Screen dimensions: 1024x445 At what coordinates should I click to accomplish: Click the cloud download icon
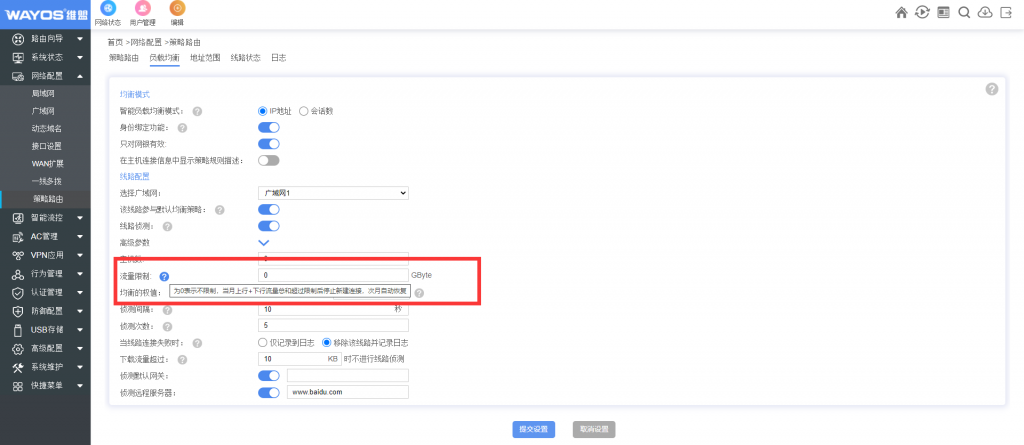pos(985,12)
